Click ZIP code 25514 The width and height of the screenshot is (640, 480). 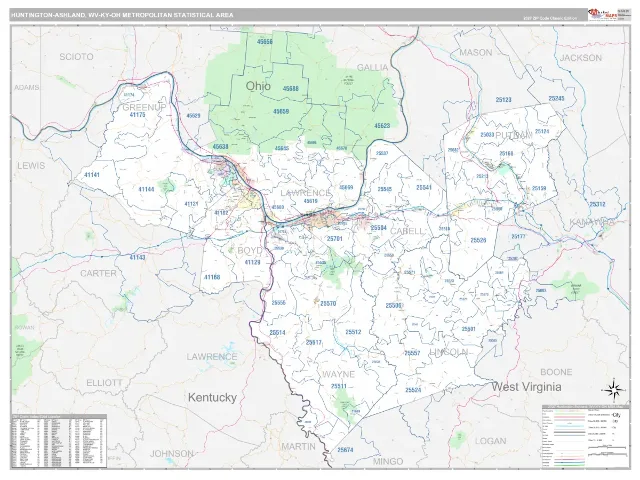(x=277, y=333)
